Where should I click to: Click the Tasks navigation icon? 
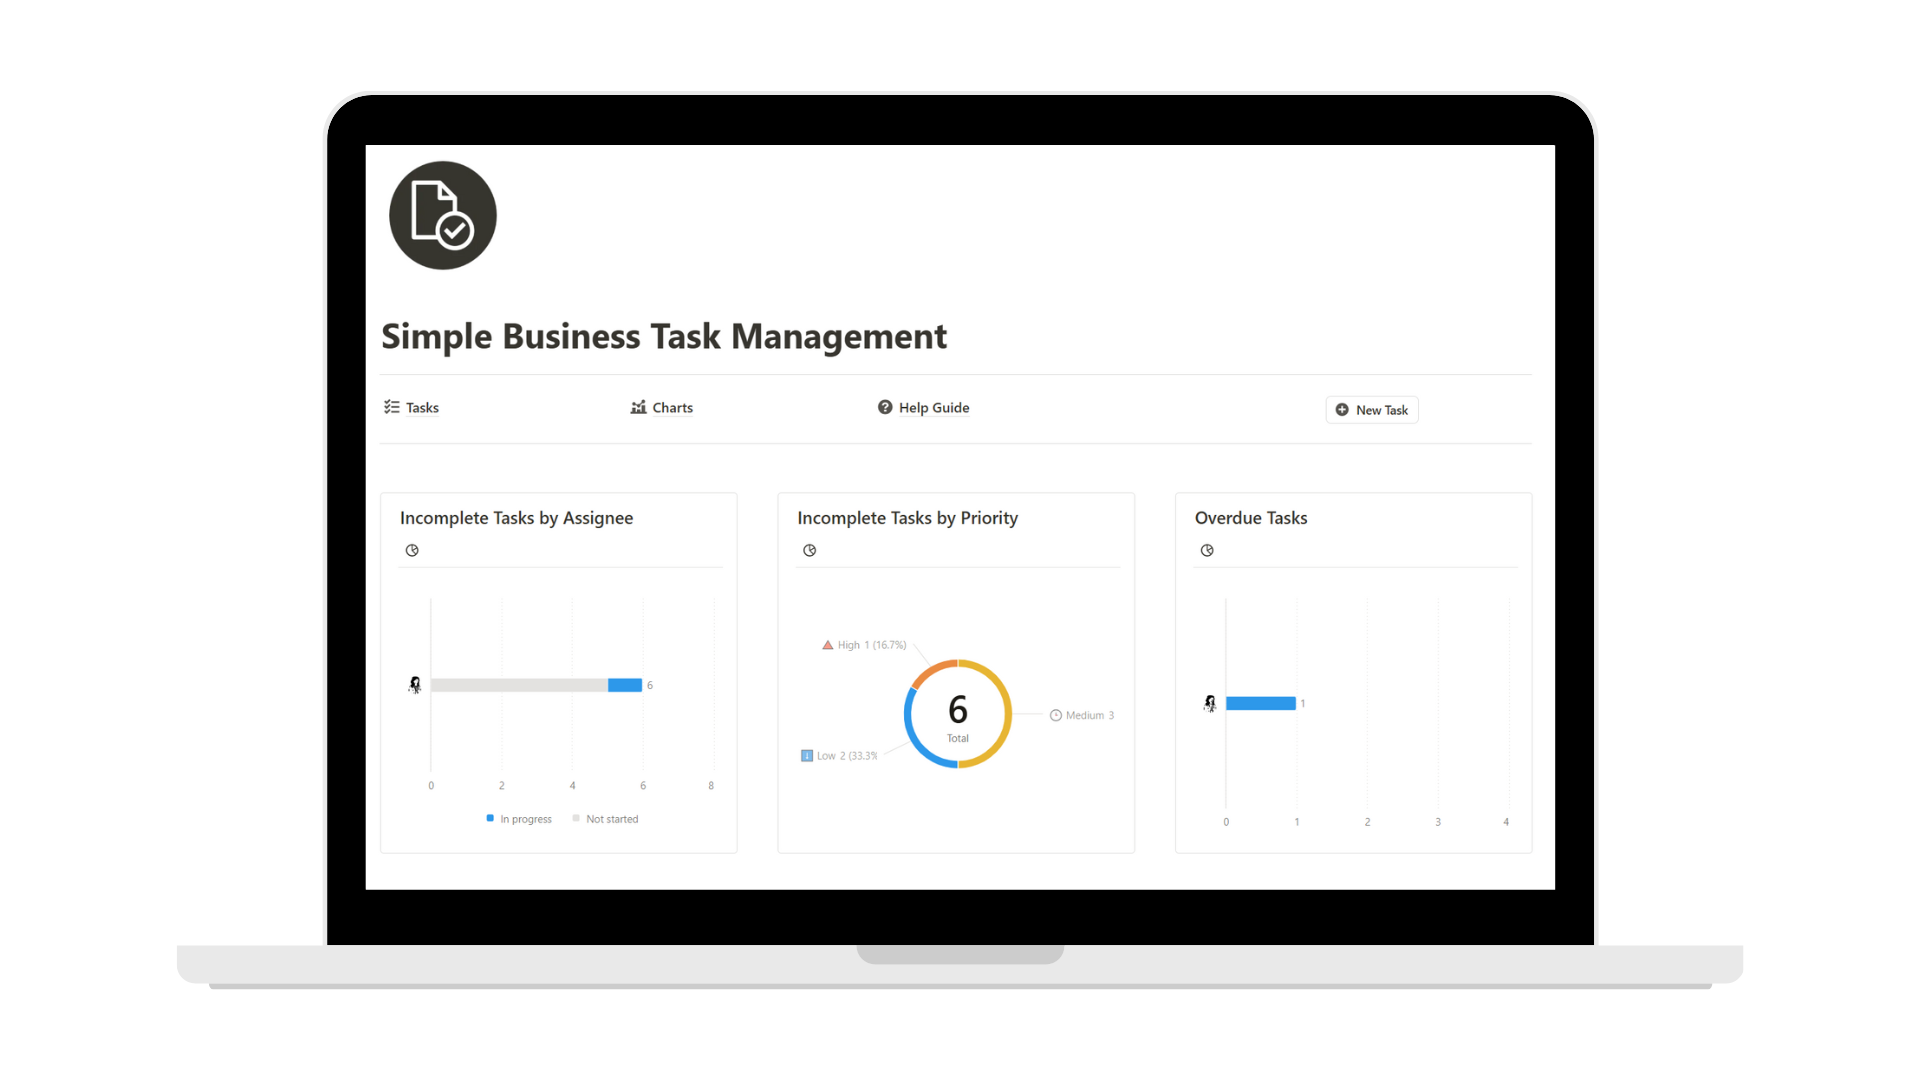[392, 406]
